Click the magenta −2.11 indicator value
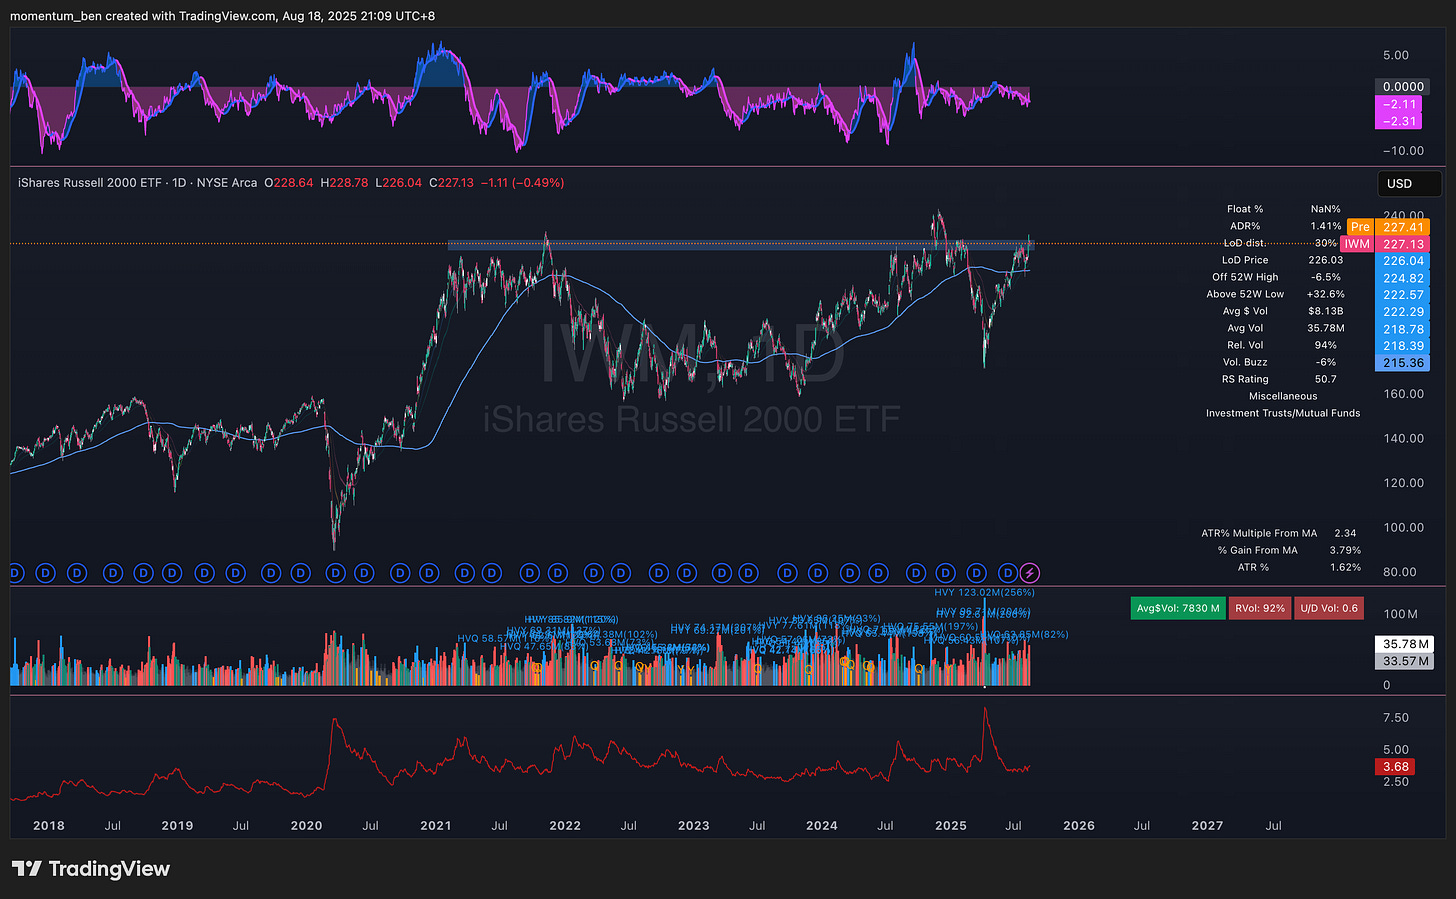The height and width of the screenshot is (899, 1456). point(1399,104)
